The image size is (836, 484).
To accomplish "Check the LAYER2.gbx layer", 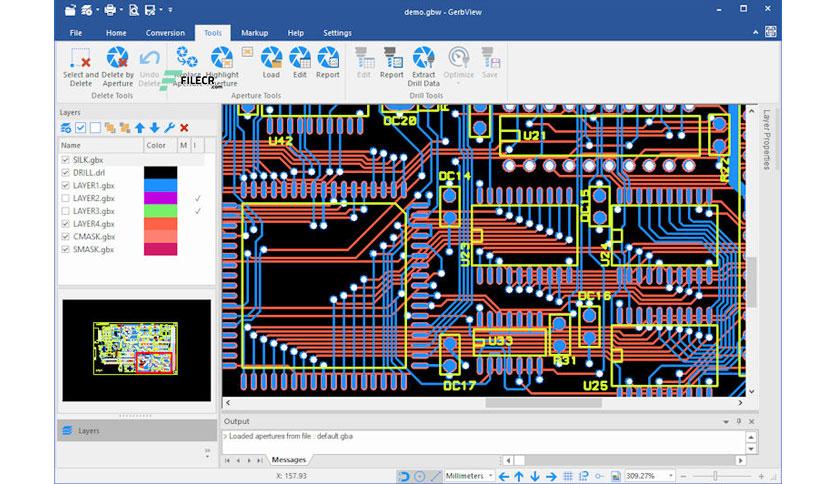I will (66, 198).
